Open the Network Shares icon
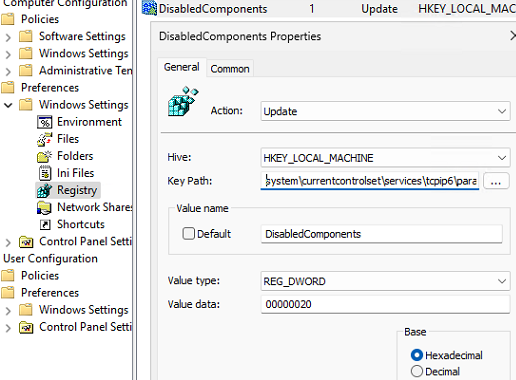The width and height of the screenshot is (516, 380). (44, 208)
